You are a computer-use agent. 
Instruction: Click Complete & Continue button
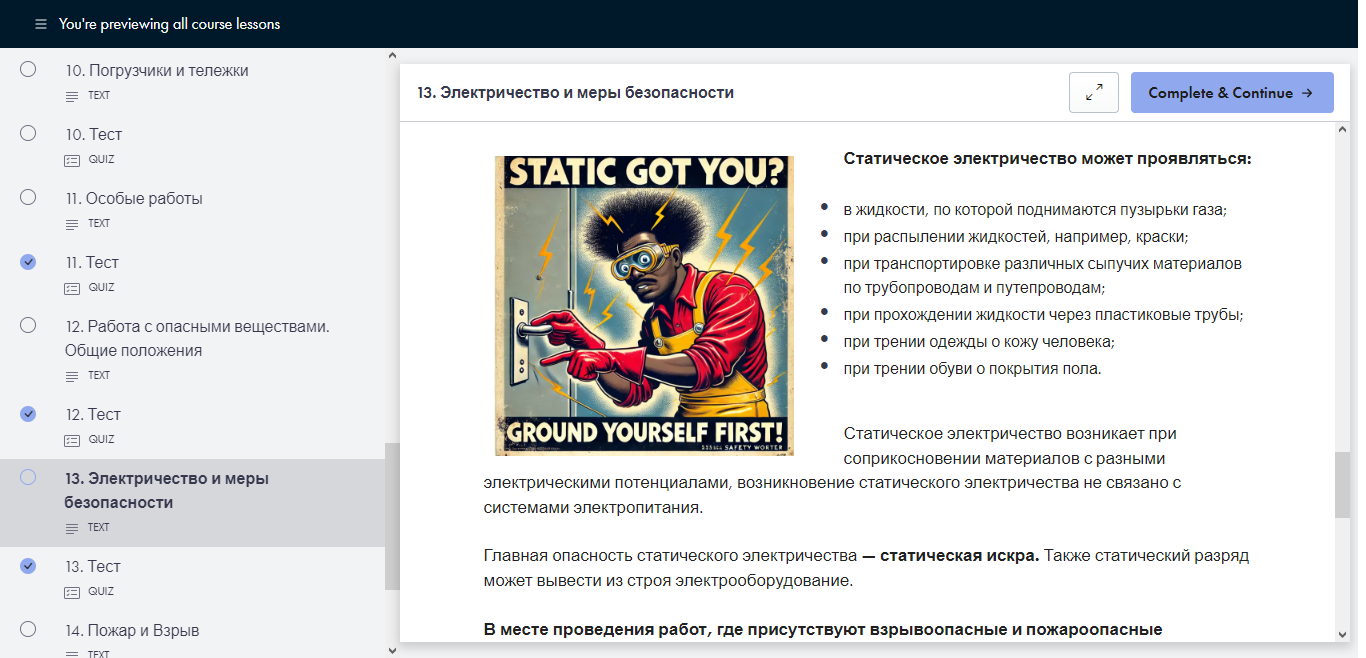click(1232, 92)
